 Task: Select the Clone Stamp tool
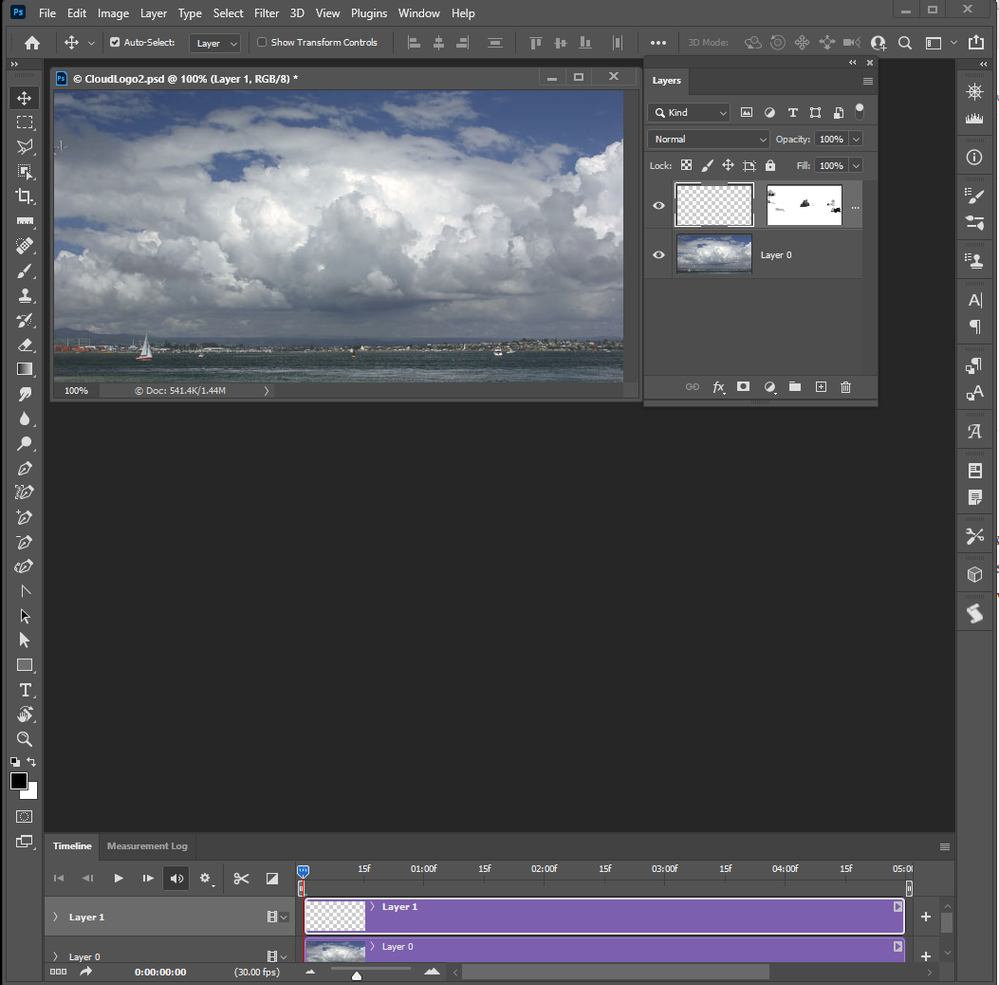click(x=25, y=295)
